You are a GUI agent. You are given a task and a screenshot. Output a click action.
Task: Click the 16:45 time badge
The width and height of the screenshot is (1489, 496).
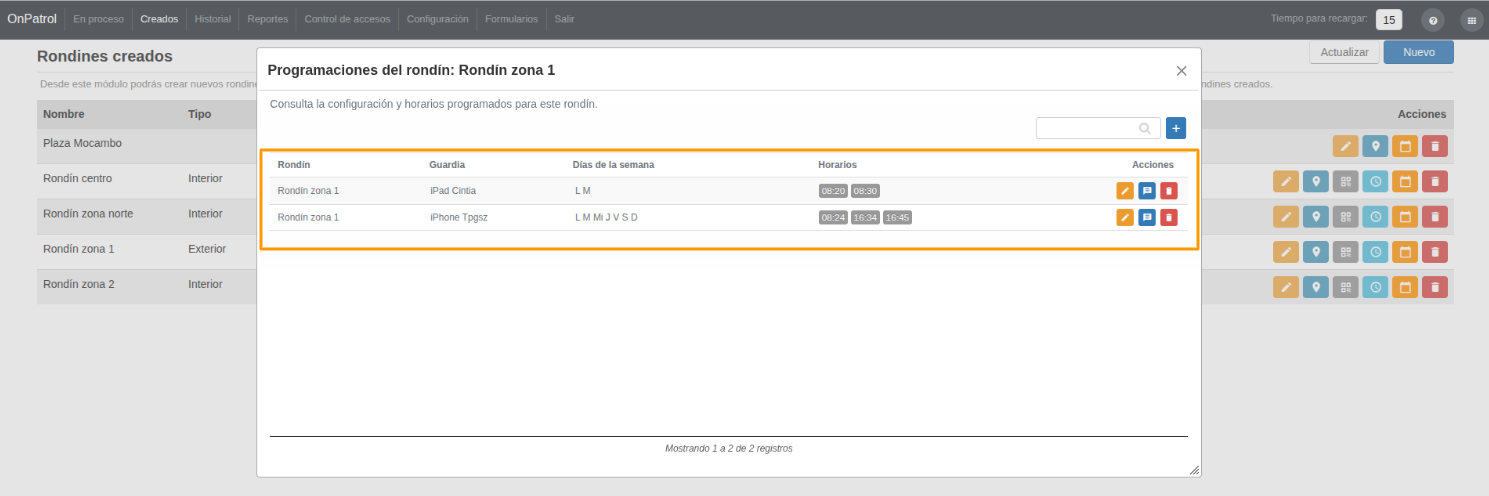tap(897, 217)
